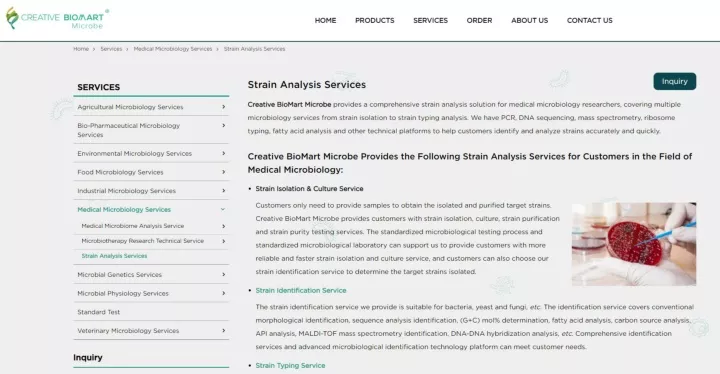Image resolution: width=720 pixels, height=374 pixels.
Task: Open the SERVICES menu item
Action: tap(430, 21)
